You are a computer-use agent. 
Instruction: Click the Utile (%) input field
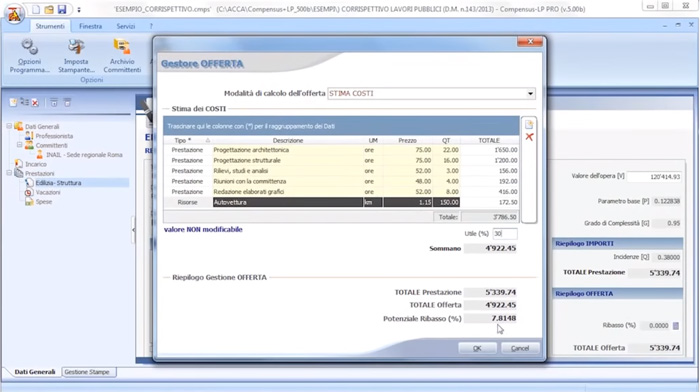click(505, 234)
